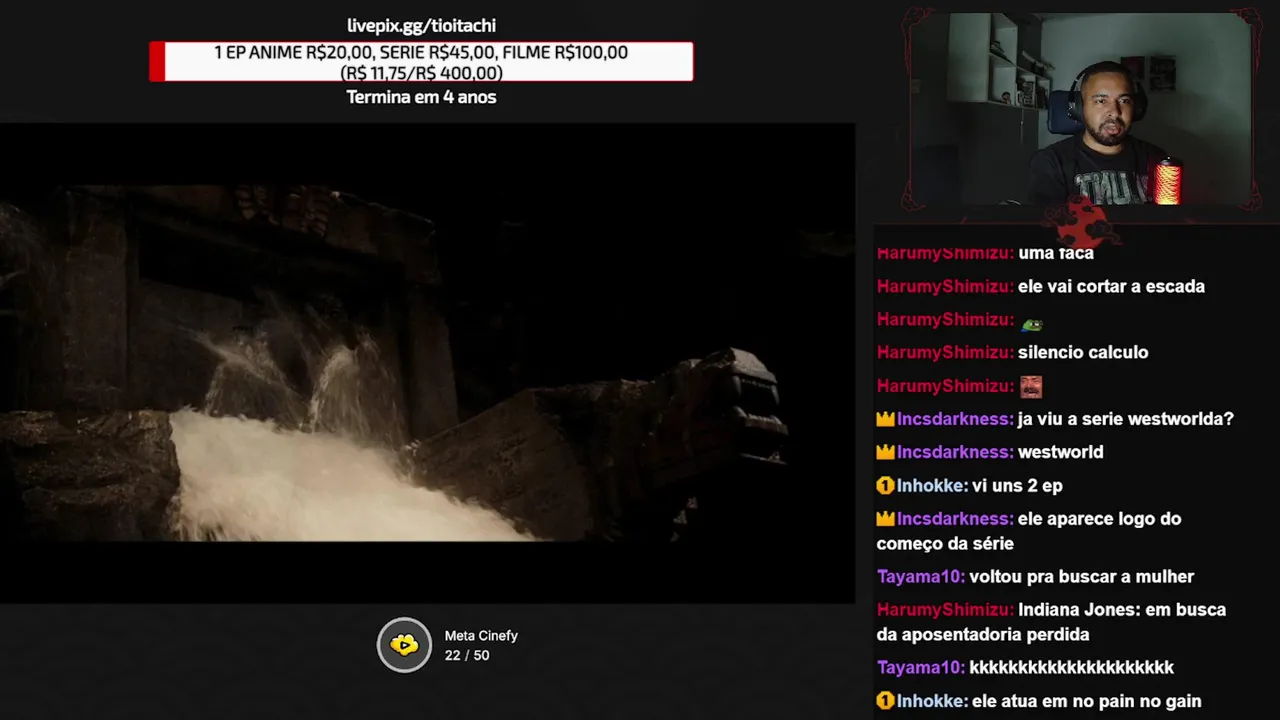Click the chat text "westworld"
The width and height of the screenshot is (1280, 720).
point(1061,453)
